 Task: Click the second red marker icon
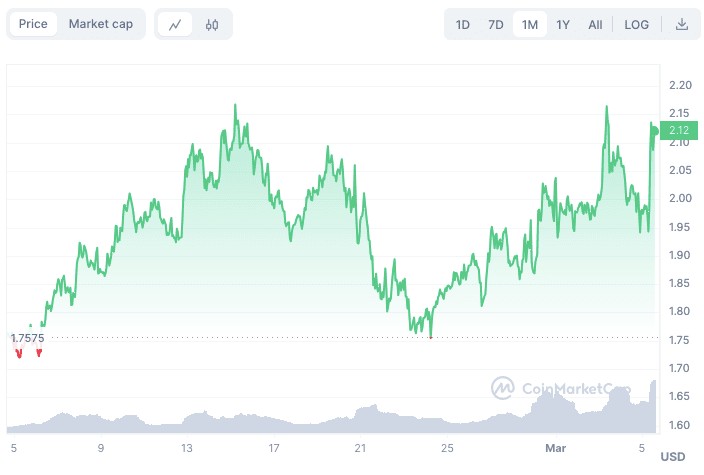click(39, 353)
